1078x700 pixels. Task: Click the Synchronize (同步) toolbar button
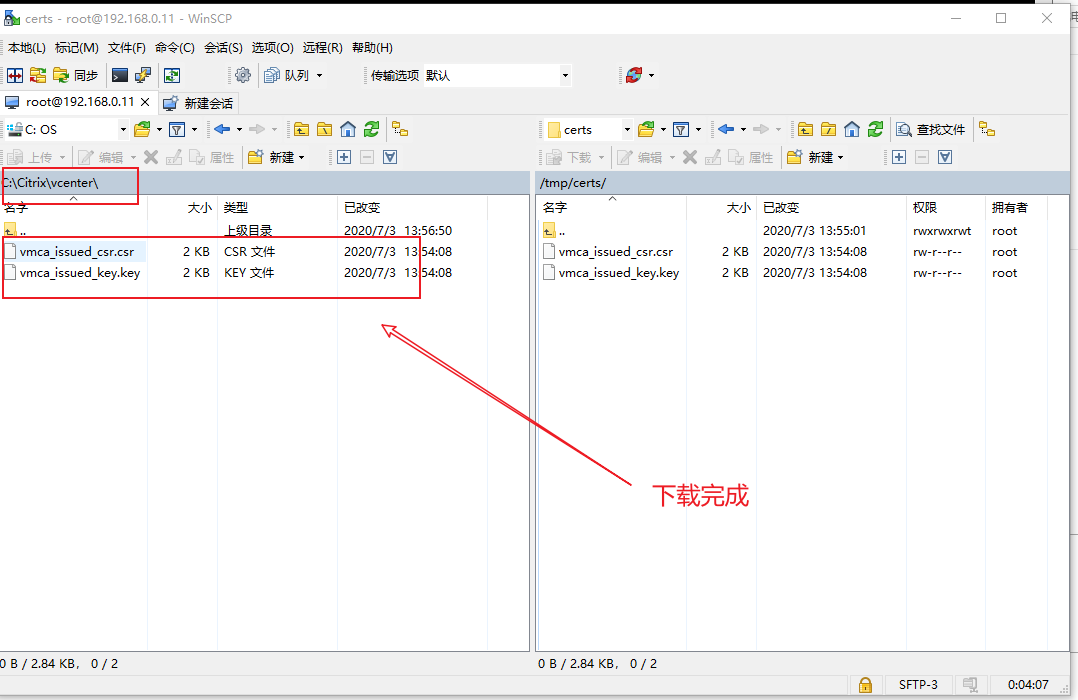76,75
